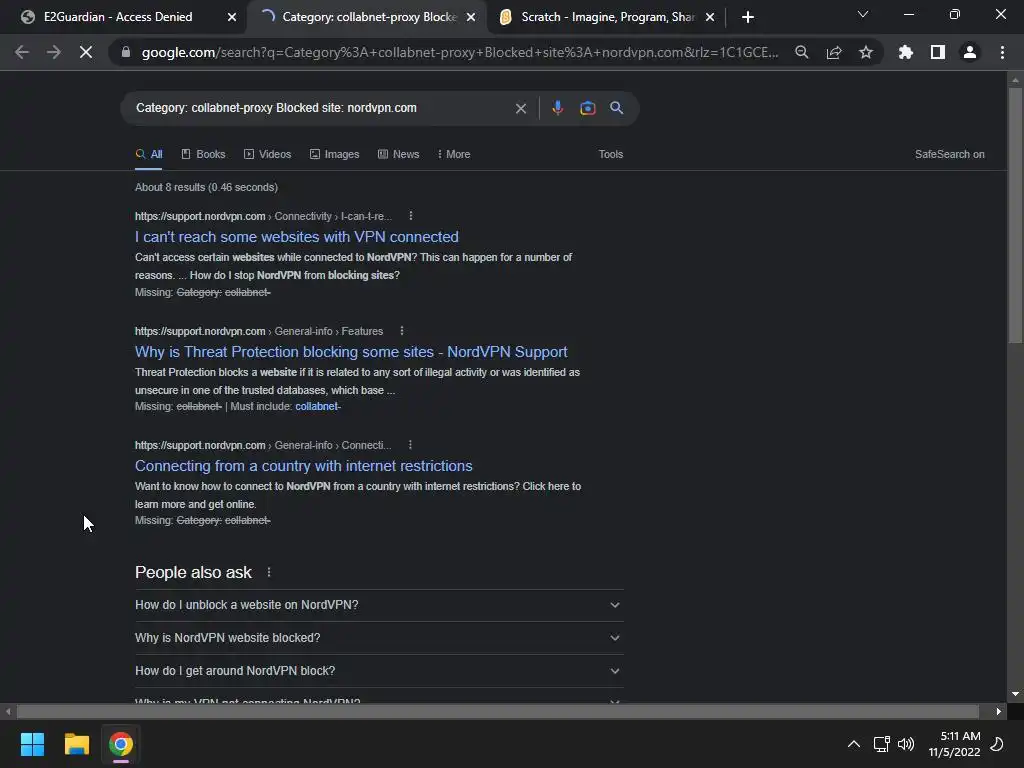Start voice search with microphone
Image resolution: width=1024 pixels, height=768 pixels.
557,108
